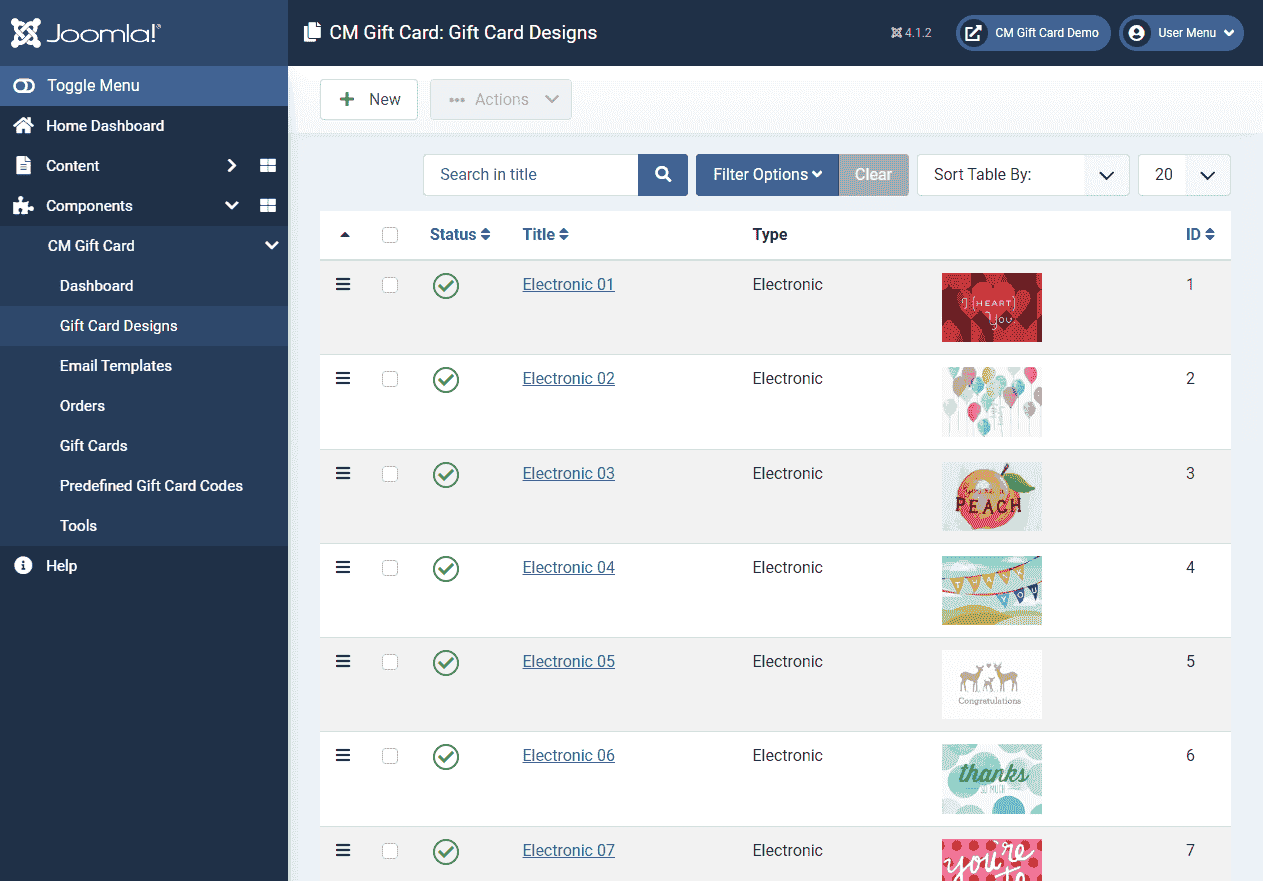This screenshot has height=881, width=1263.
Task: Open the User Menu dropdown
Action: pyautogui.click(x=1181, y=33)
